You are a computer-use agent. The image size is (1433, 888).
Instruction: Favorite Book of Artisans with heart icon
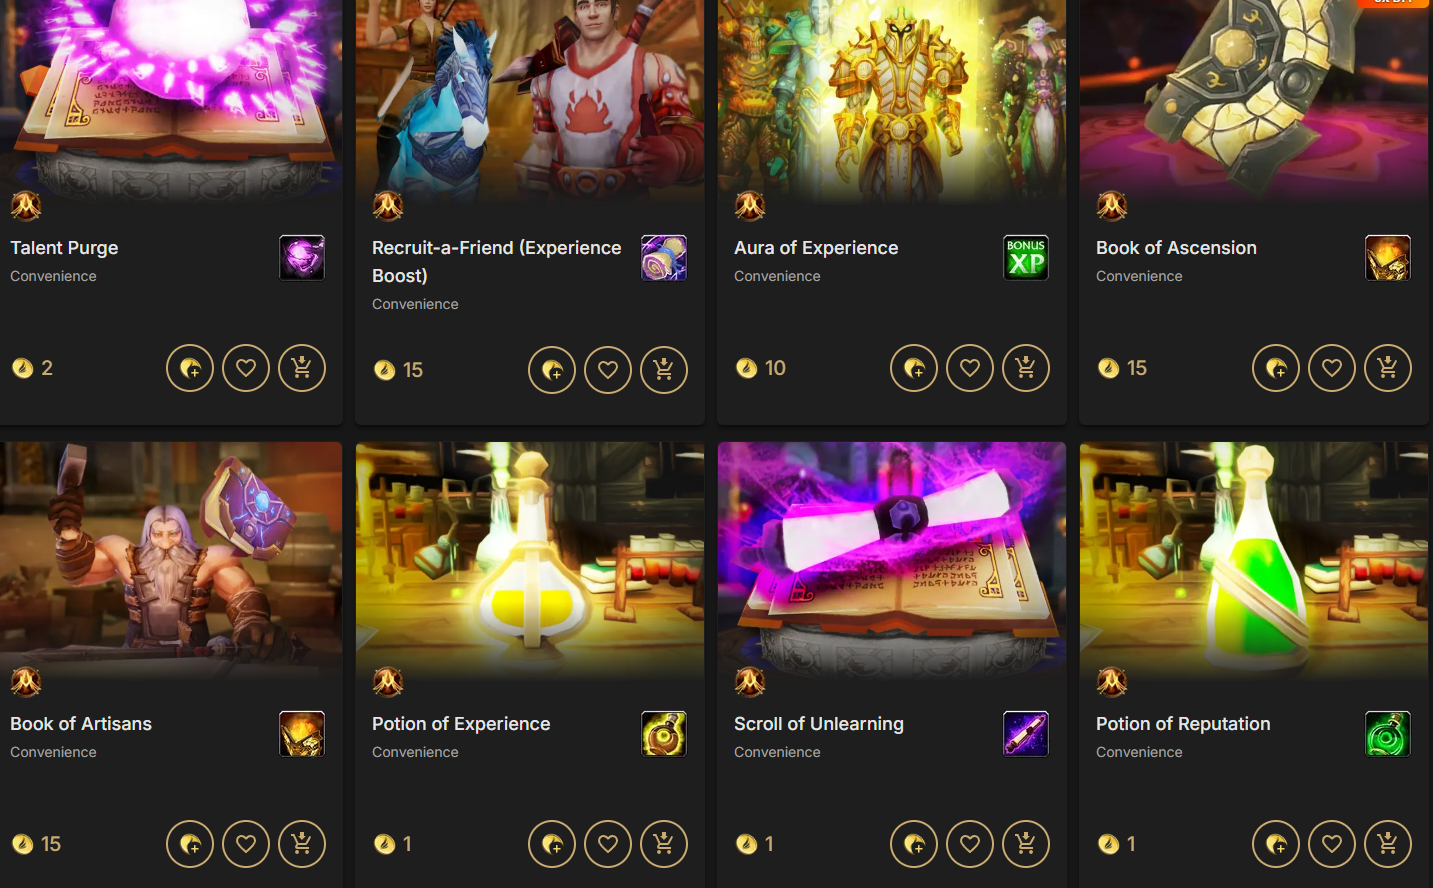246,844
